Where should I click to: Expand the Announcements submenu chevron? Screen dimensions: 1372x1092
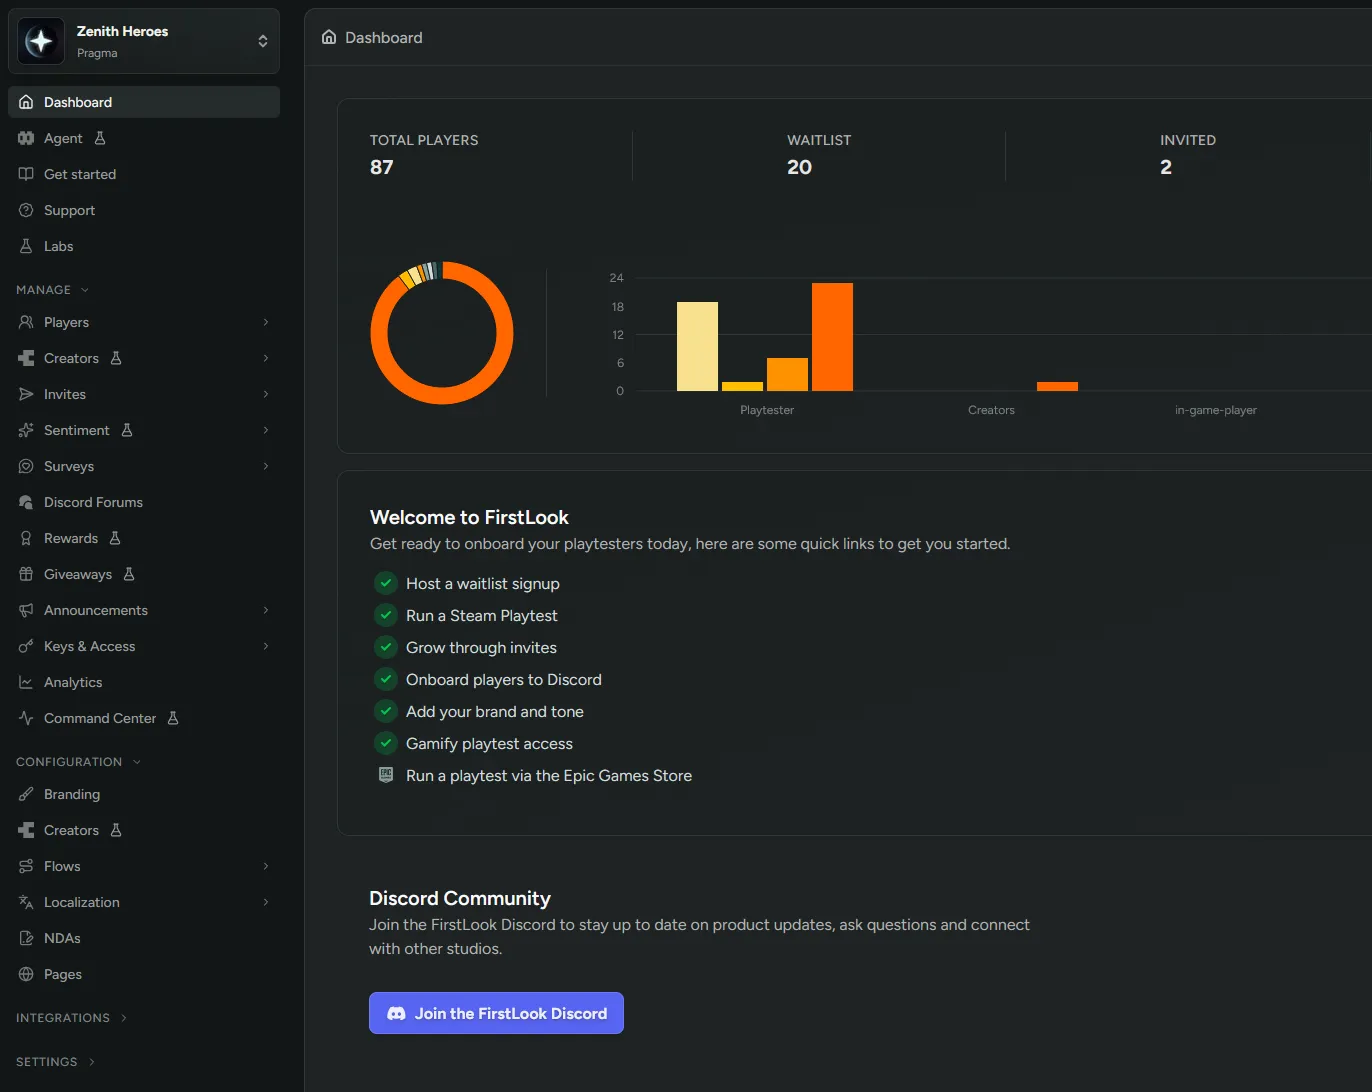click(x=266, y=610)
